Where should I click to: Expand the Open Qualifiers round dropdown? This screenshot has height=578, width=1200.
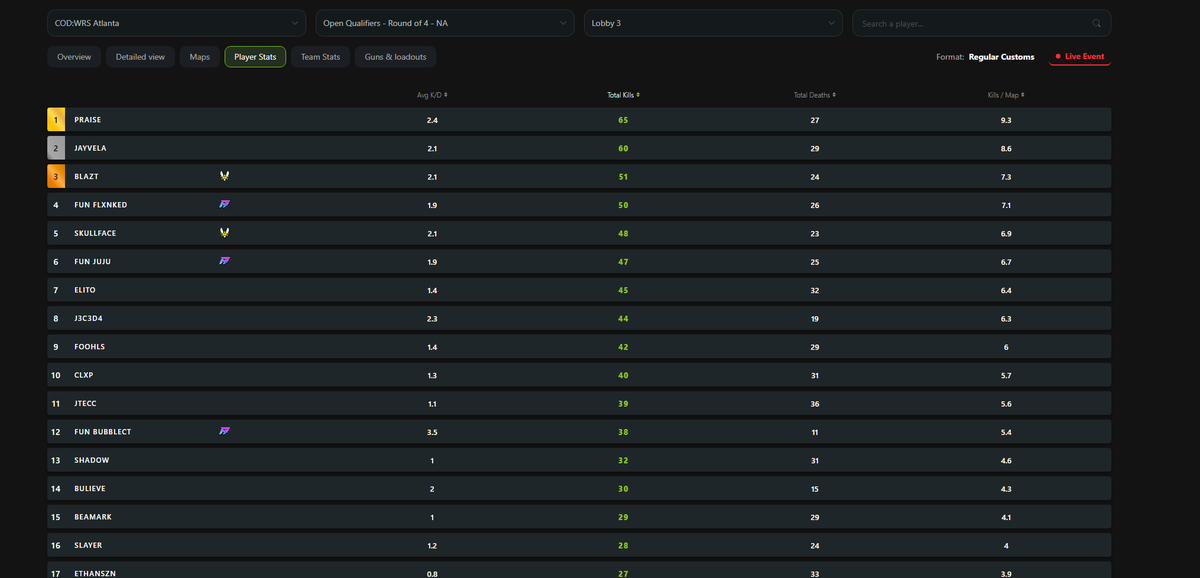click(445, 23)
